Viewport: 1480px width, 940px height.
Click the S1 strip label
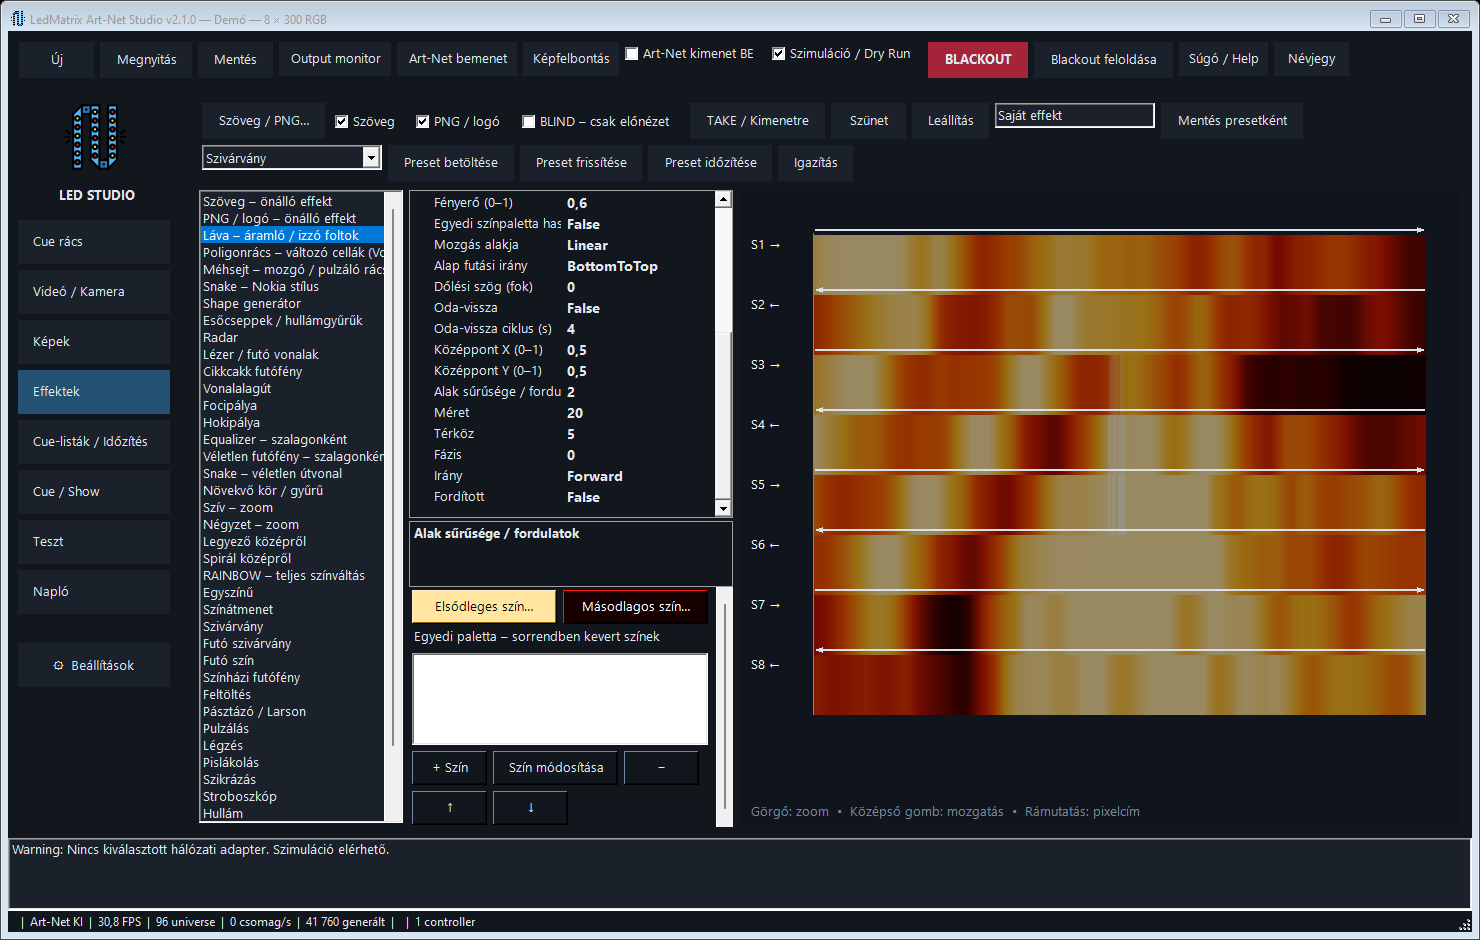765,245
